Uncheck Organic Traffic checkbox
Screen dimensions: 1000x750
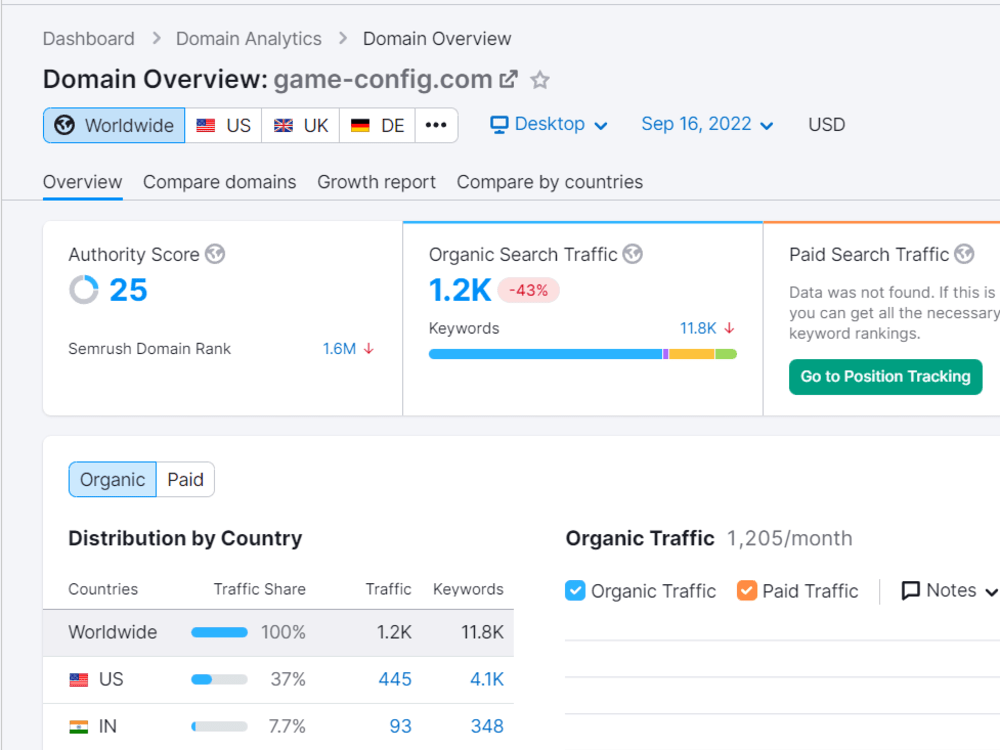click(x=575, y=591)
